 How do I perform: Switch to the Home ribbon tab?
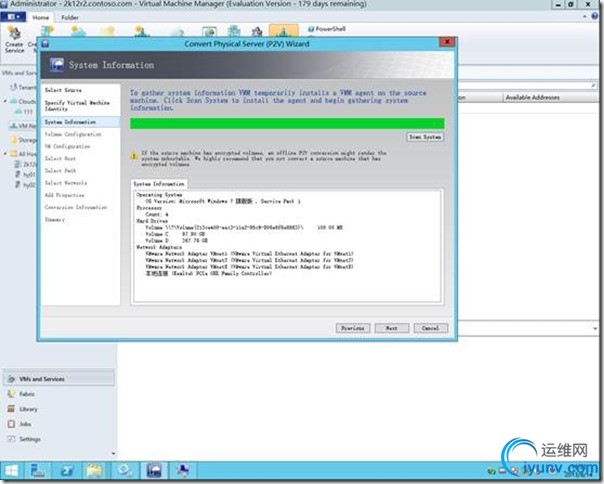coord(40,17)
